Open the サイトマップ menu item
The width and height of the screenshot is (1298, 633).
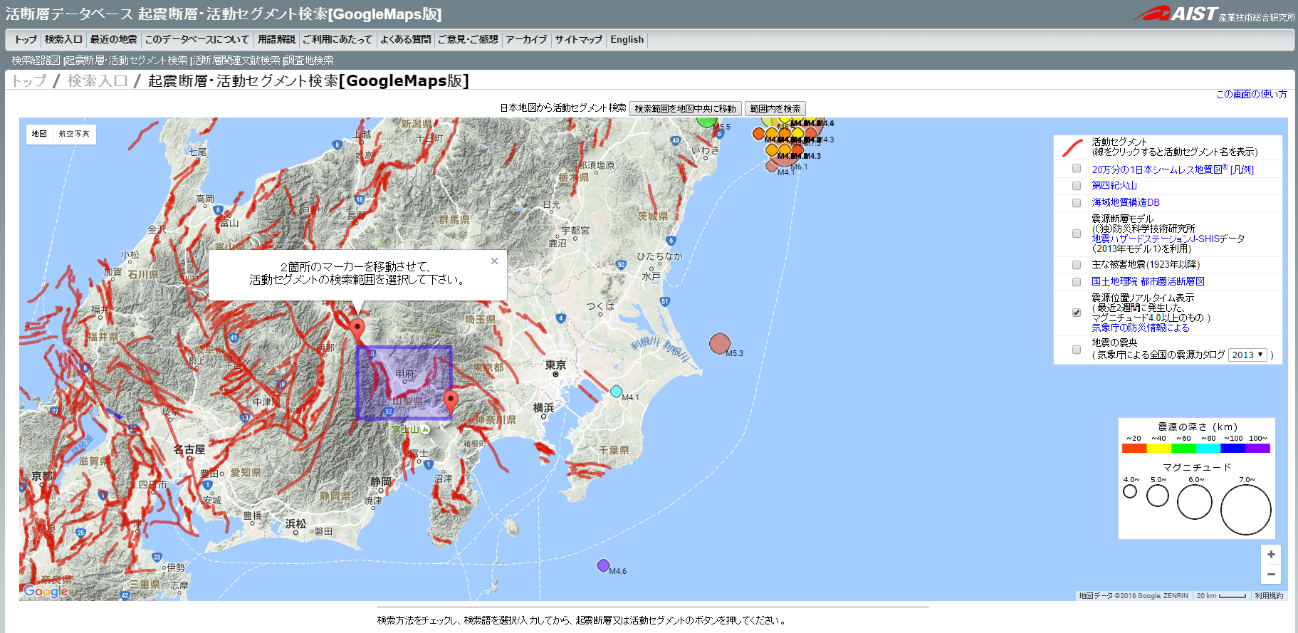[x=579, y=40]
